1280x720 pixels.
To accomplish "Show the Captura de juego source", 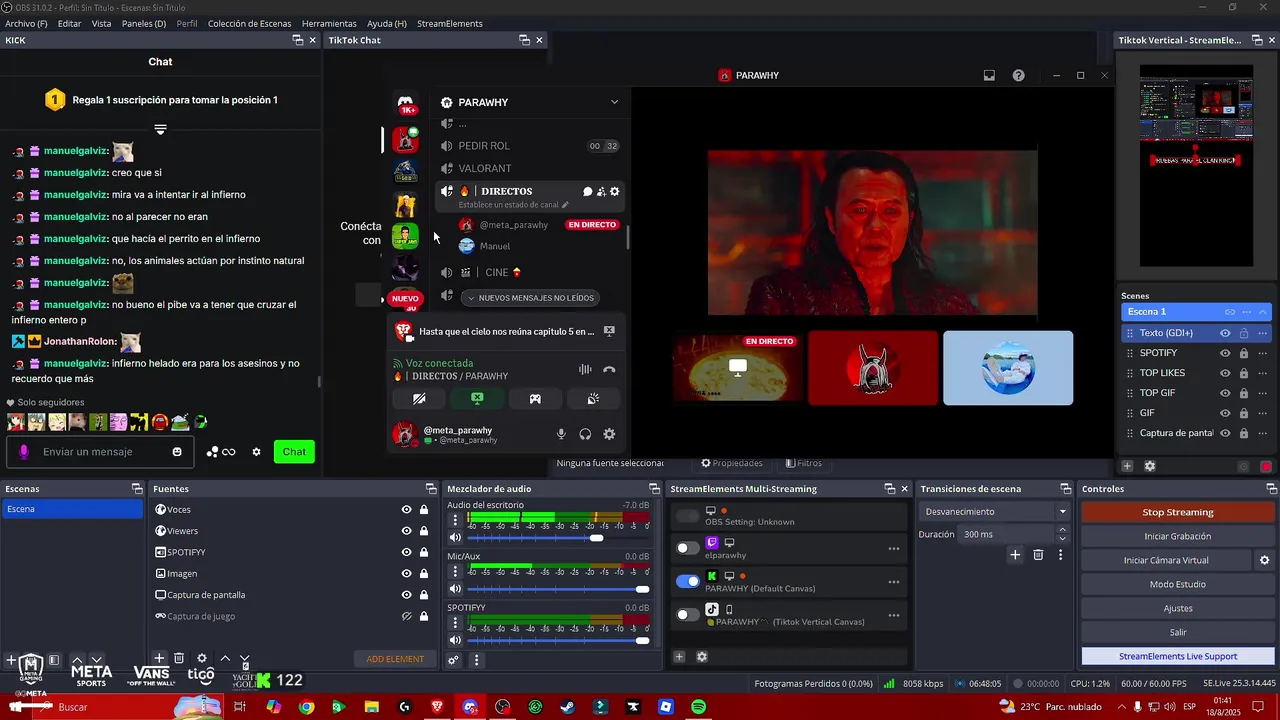I will click(406, 616).
